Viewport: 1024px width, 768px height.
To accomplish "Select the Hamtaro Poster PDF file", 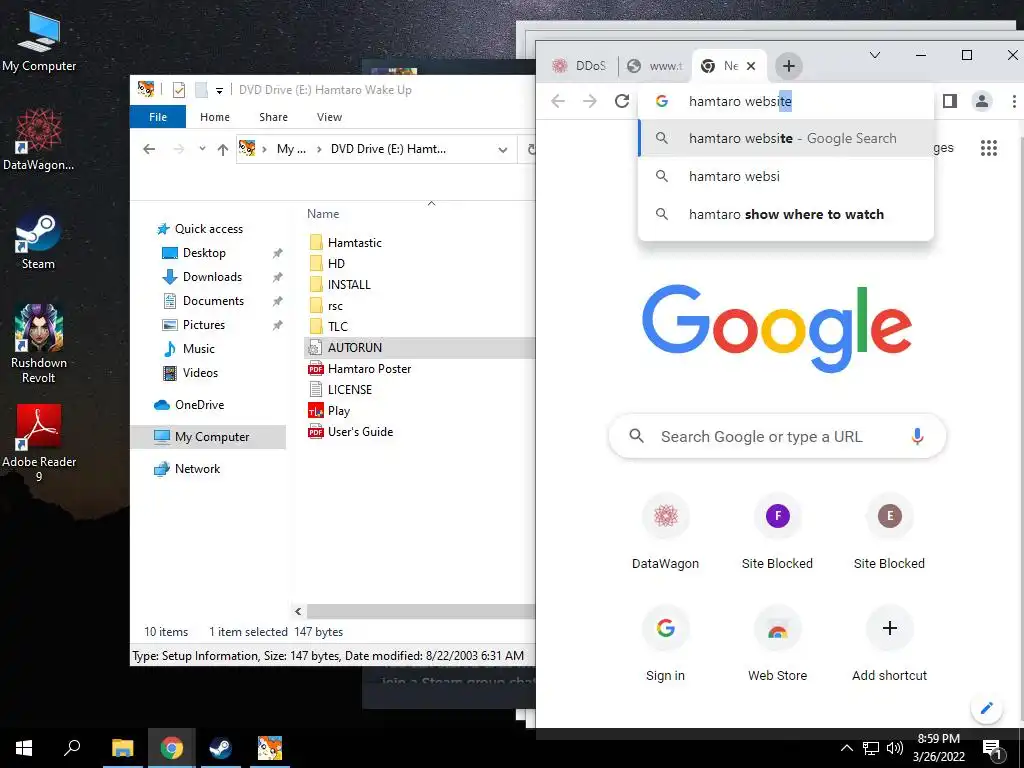I will tap(369, 369).
